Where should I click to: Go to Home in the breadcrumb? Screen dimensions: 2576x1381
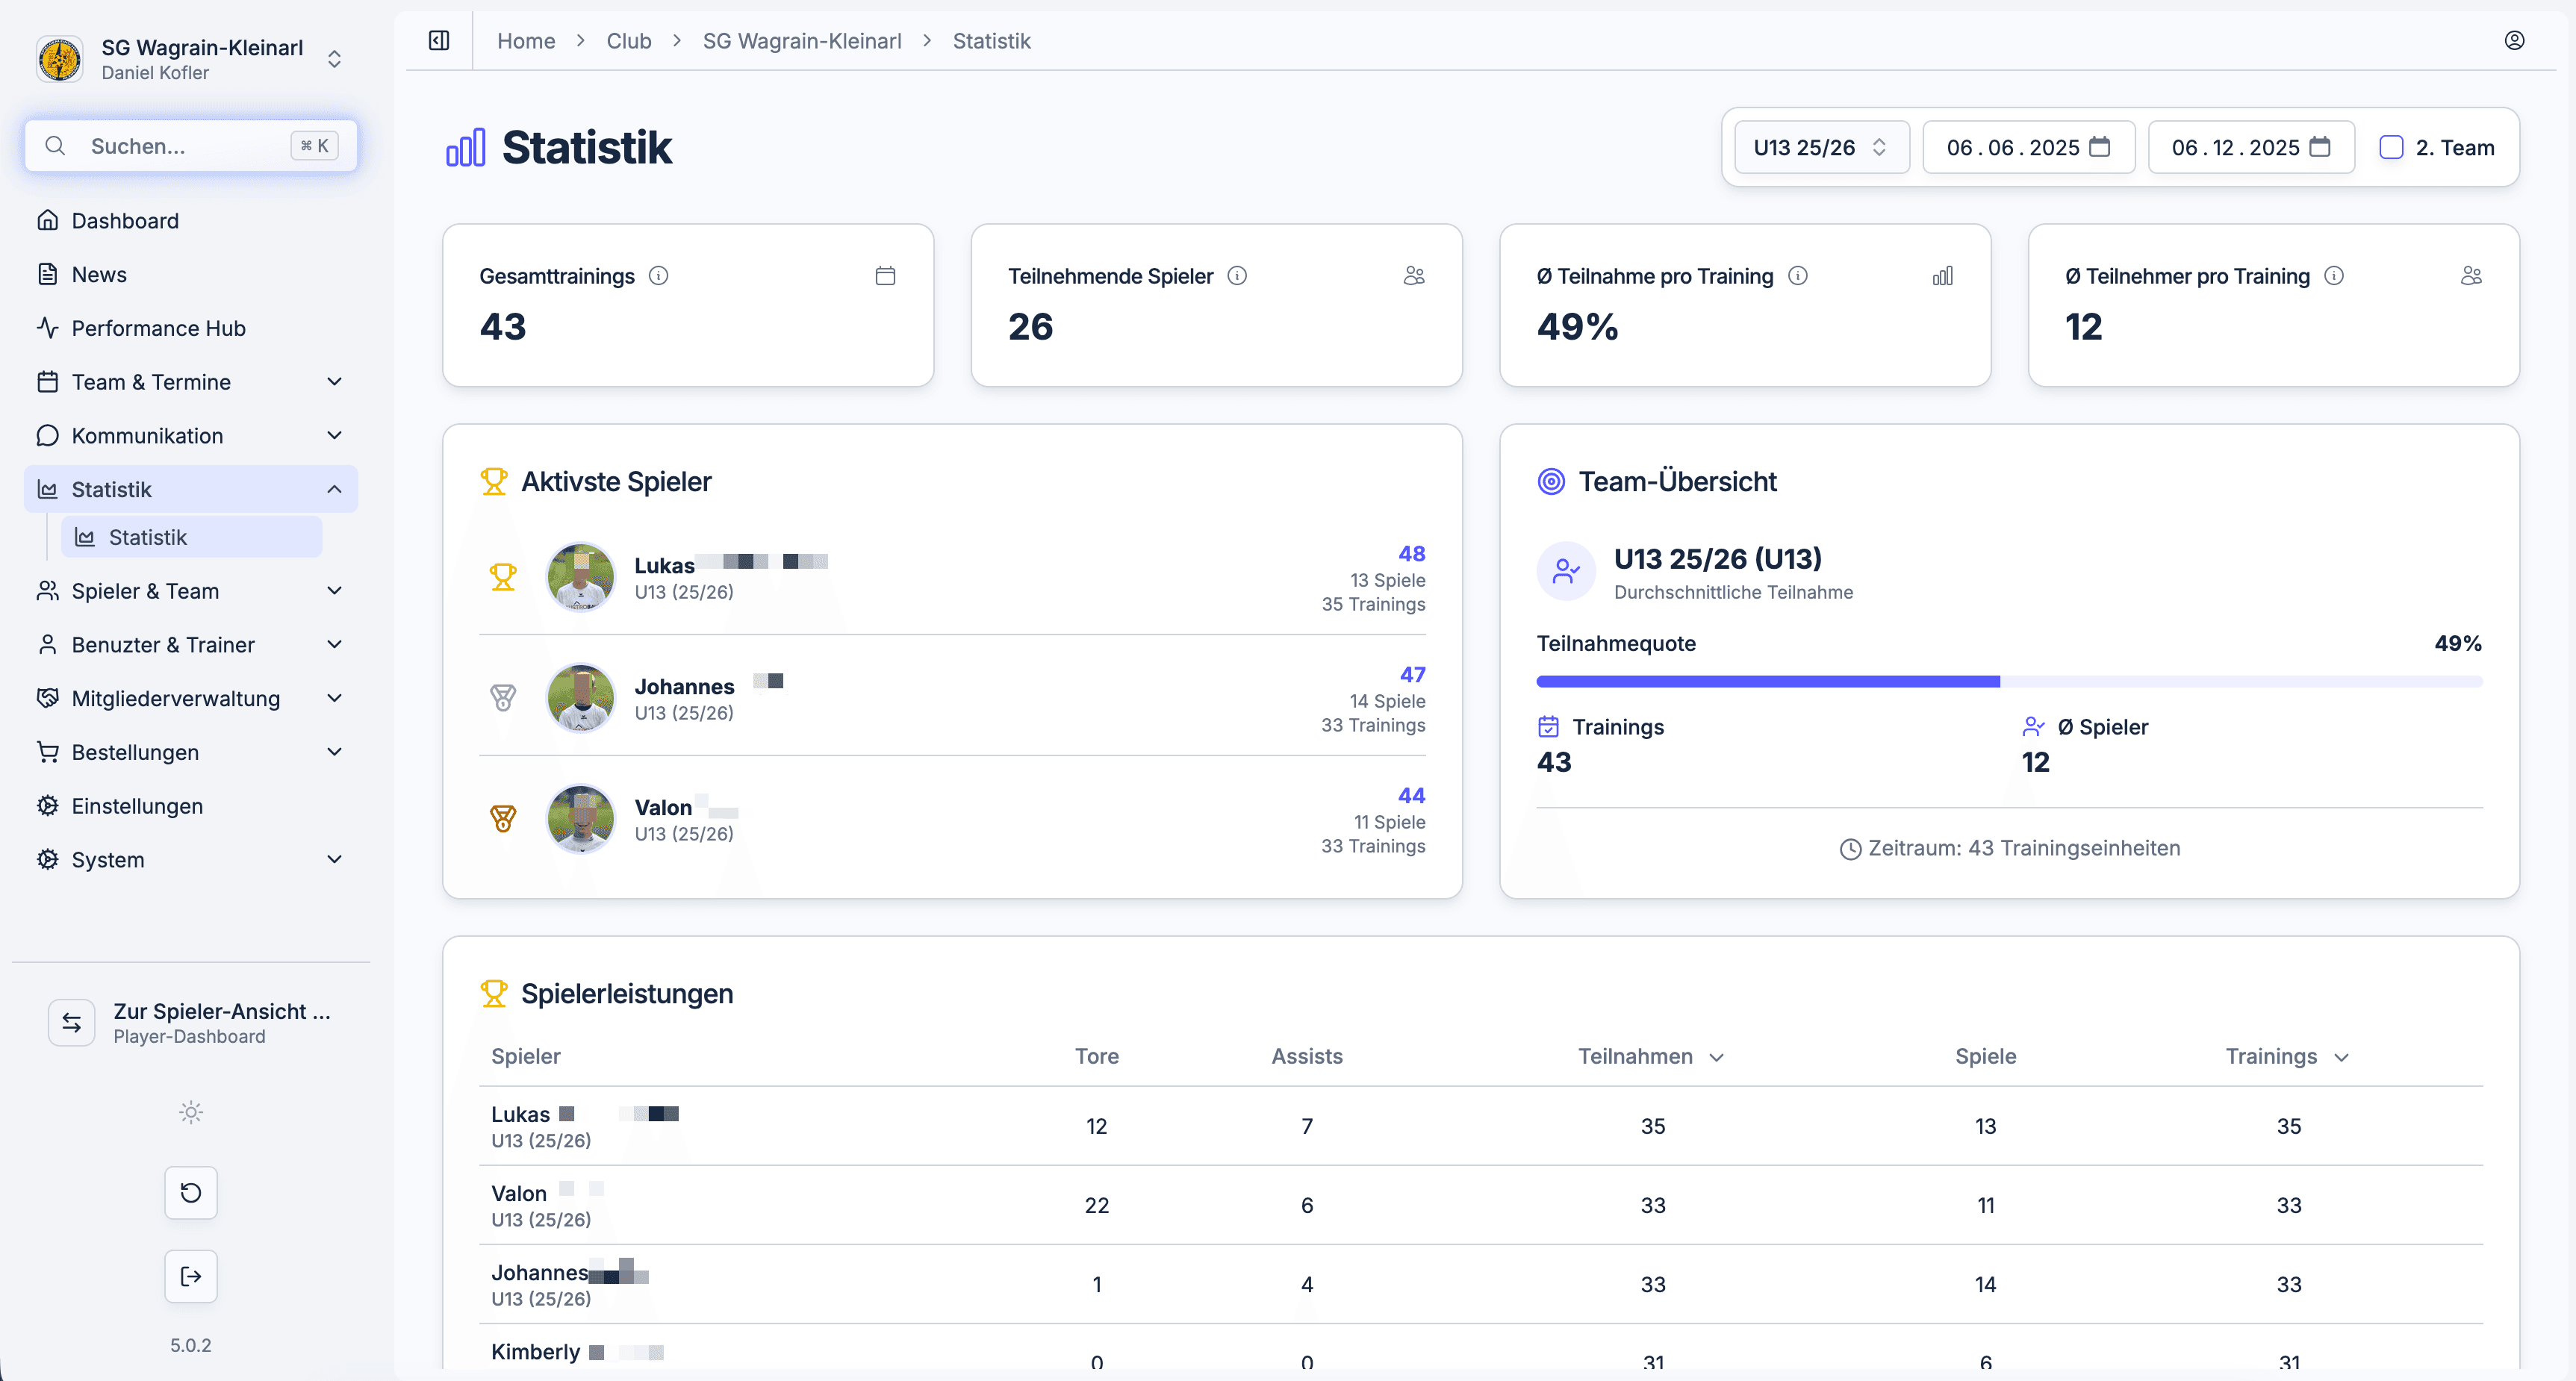(x=526, y=41)
